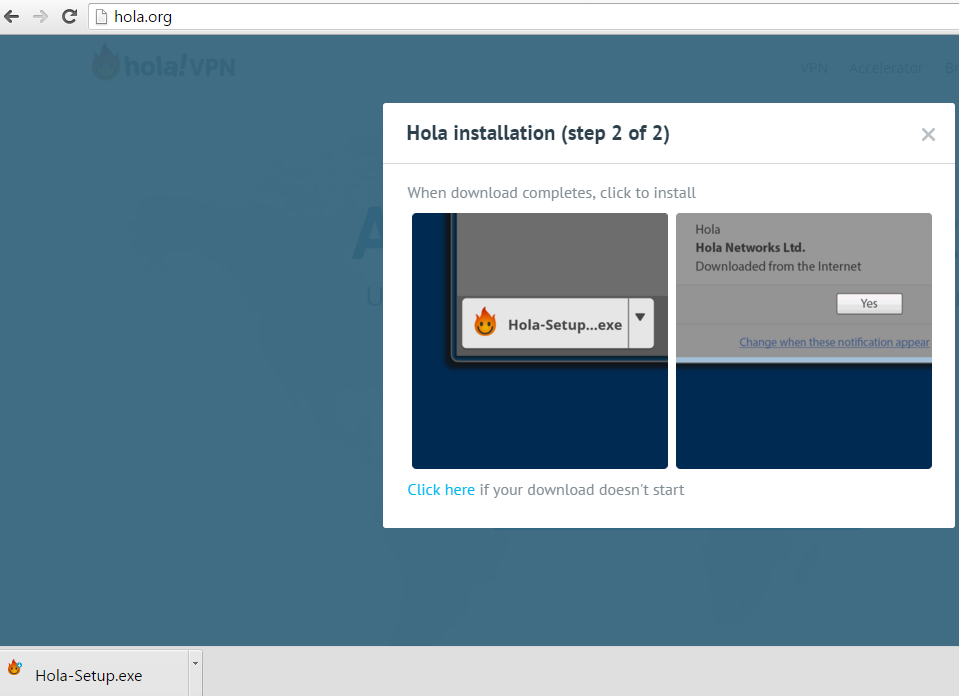The image size is (959, 696).
Task: Click the Hola flame logo in site header
Action: tap(105, 65)
